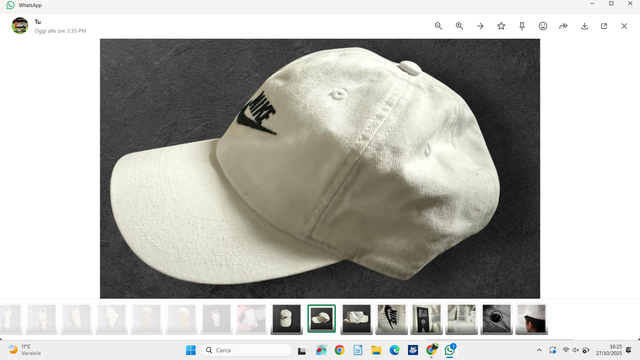
Task: Star this photo message
Action: point(501,26)
